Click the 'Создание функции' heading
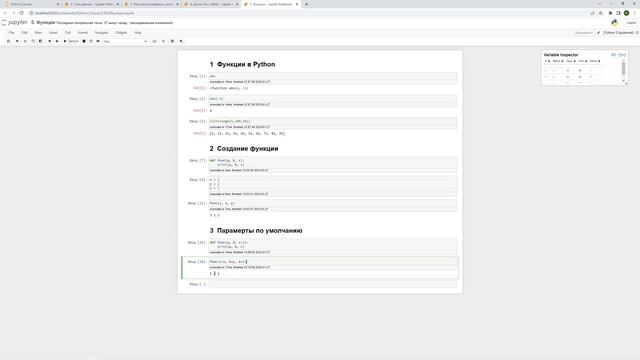The image size is (640, 360). [x=247, y=149]
